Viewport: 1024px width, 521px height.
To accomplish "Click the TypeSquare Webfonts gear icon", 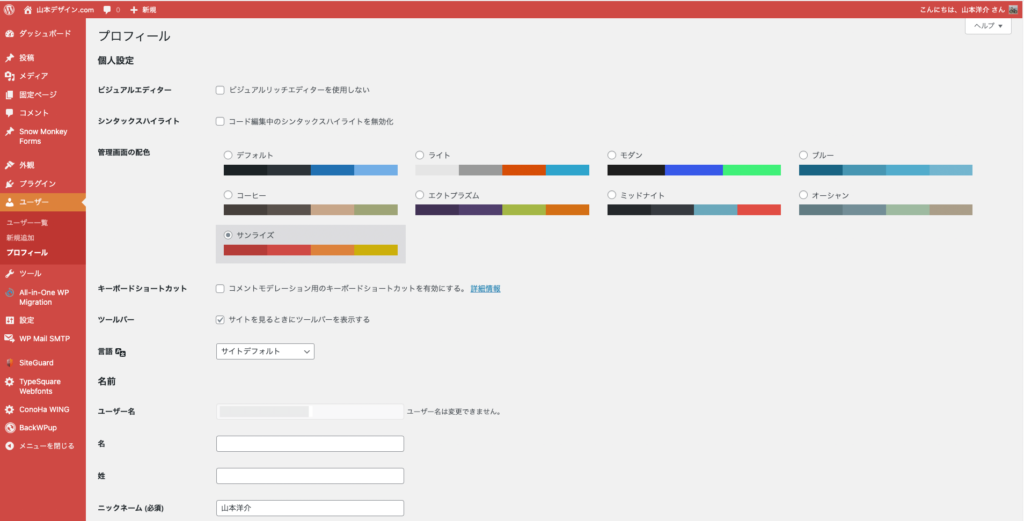I will click(x=10, y=381).
